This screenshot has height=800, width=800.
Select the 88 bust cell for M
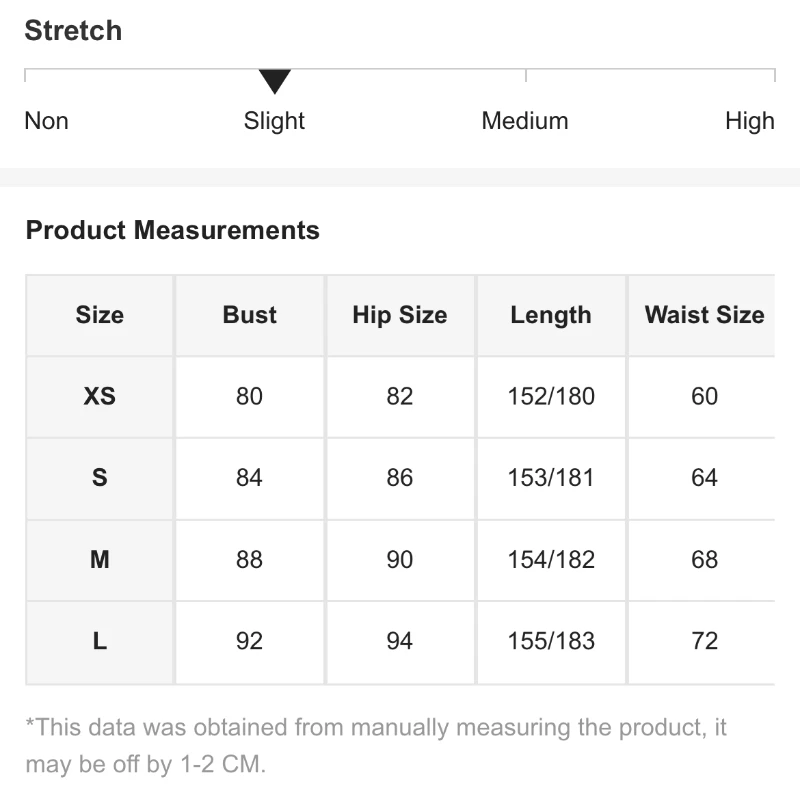click(250, 560)
